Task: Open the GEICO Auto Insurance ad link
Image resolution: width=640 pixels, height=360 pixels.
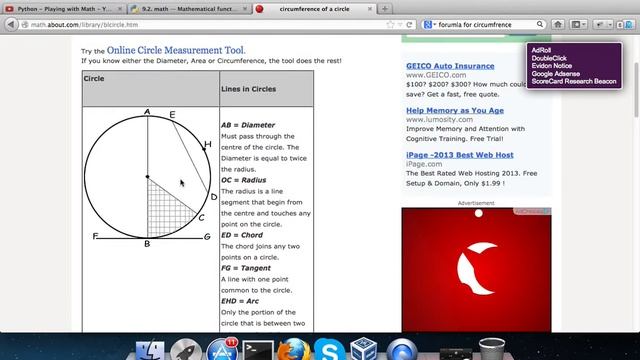Action: pos(450,66)
